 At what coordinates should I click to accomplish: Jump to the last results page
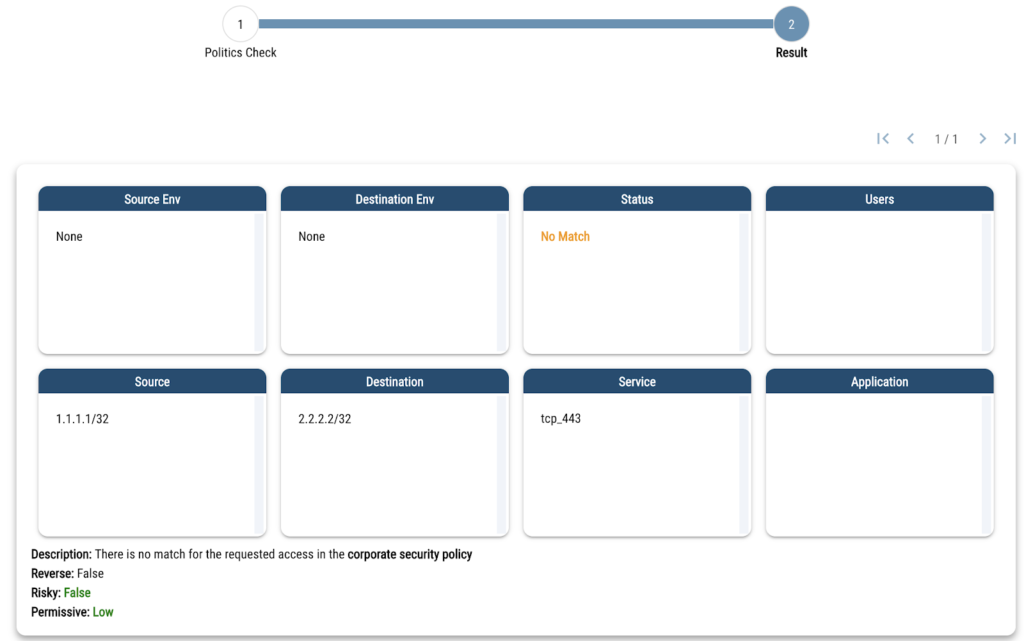pyautogui.click(x=1010, y=139)
